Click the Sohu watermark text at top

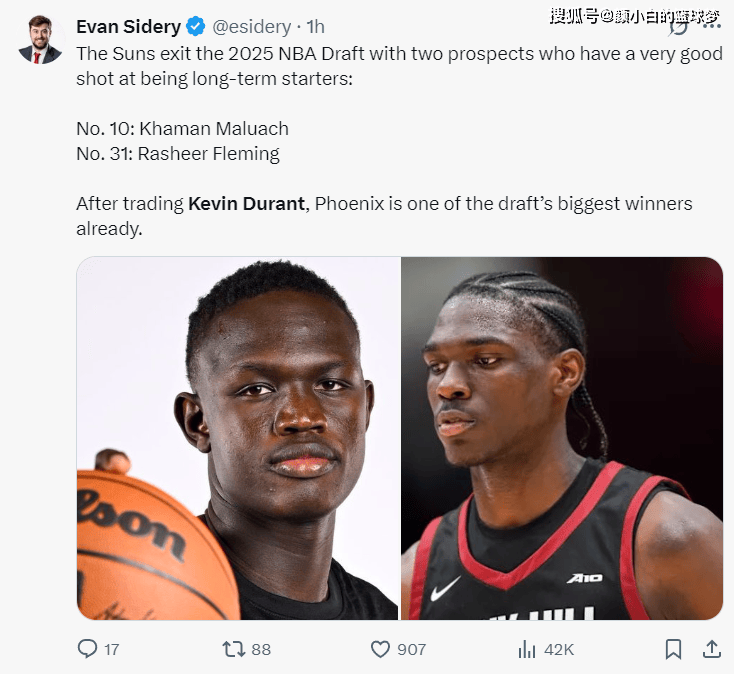tap(635, 16)
